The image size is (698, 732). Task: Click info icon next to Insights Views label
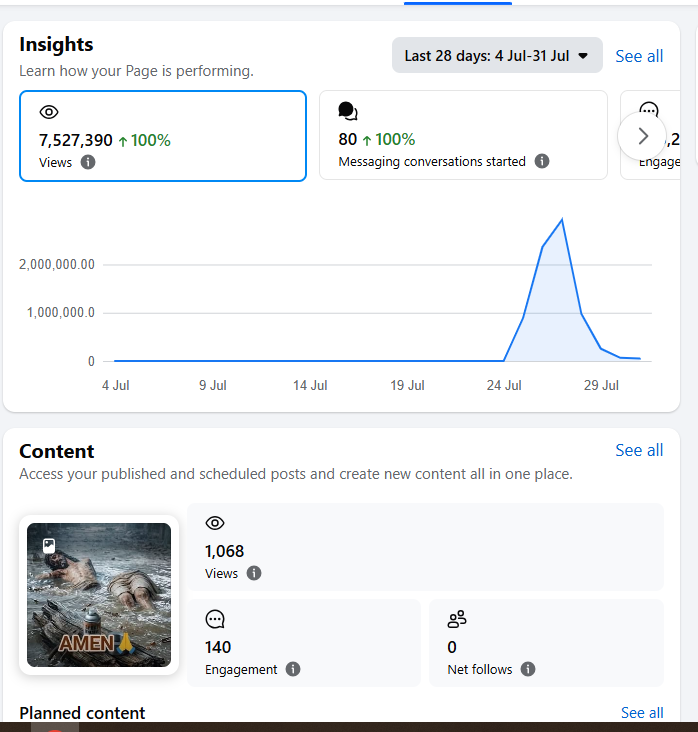coord(88,162)
